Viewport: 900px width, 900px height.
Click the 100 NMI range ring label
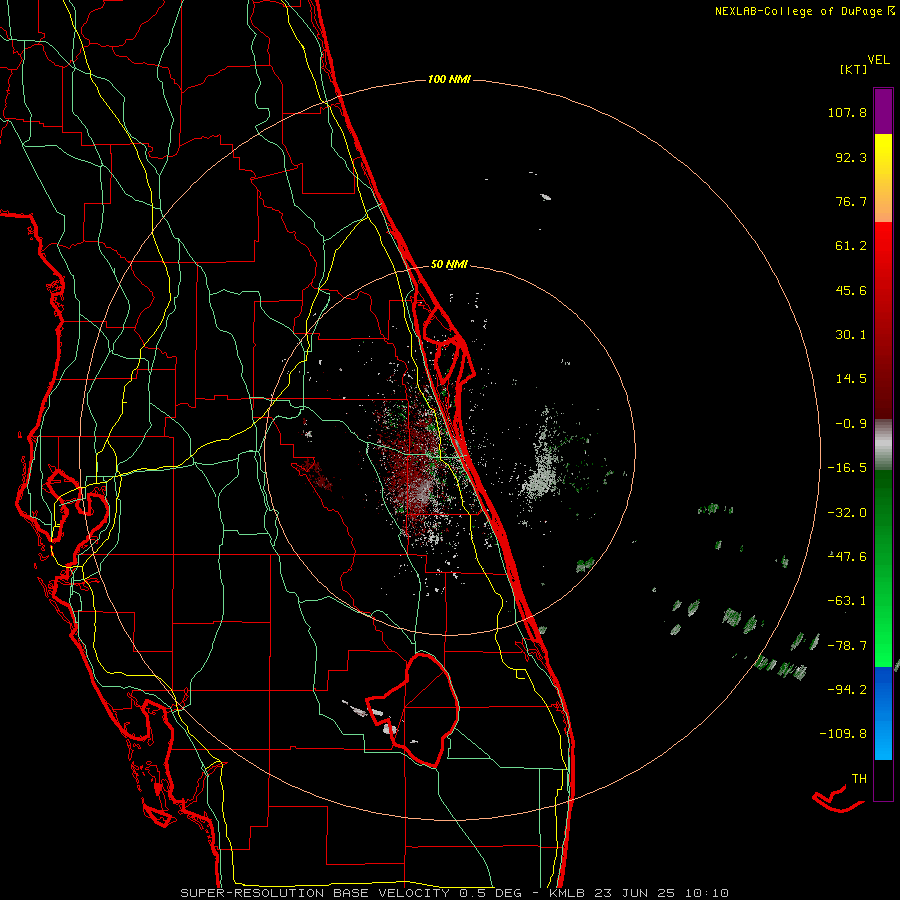[449, 79]
